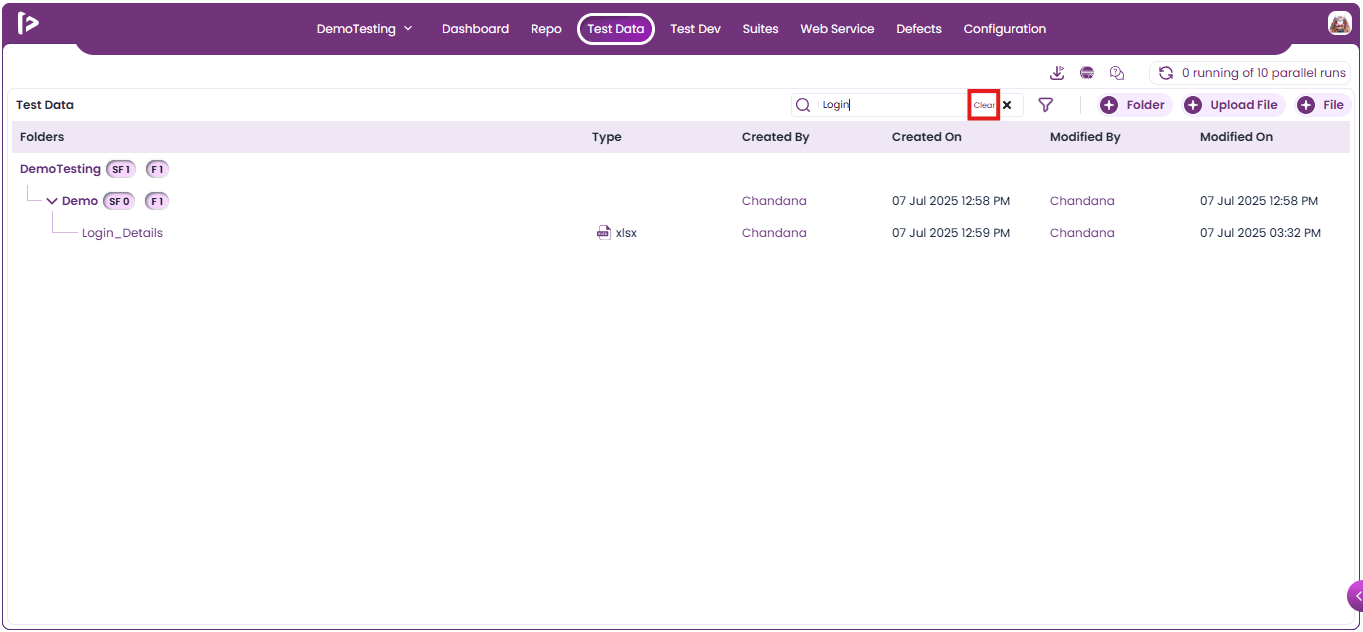
Task: Open the help chat icon
Action: (x=1118, y=73)
